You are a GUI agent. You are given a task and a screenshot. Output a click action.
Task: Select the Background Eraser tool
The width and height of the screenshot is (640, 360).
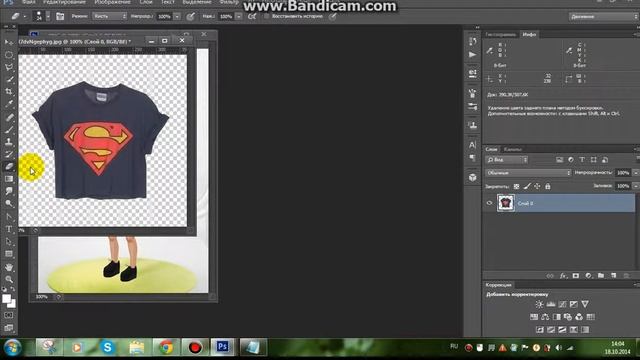(x=9, y=167)
